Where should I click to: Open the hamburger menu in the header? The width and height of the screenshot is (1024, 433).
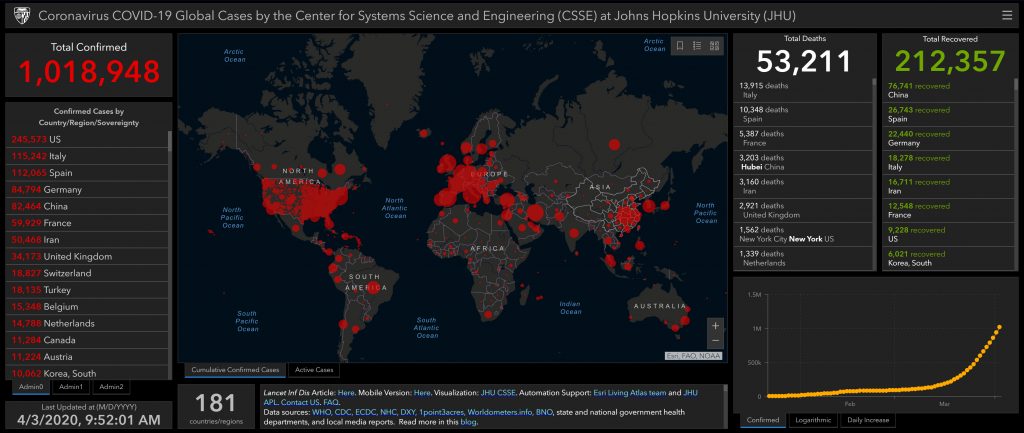pyautogui.click(x=1007, y=16)
